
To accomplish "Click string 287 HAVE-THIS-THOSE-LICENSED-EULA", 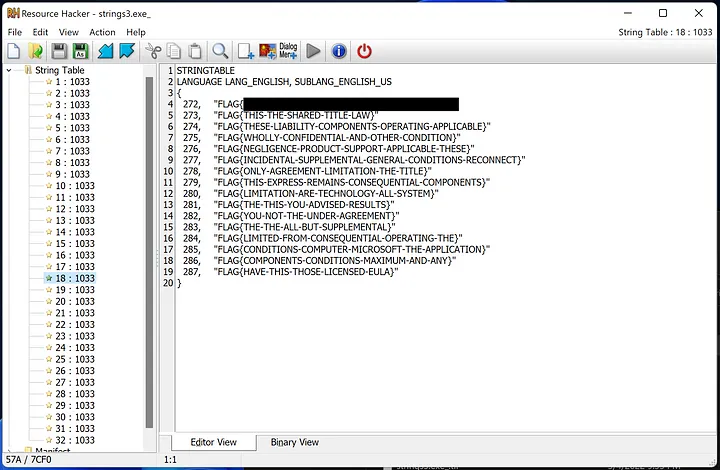I will tap(306, 272).
